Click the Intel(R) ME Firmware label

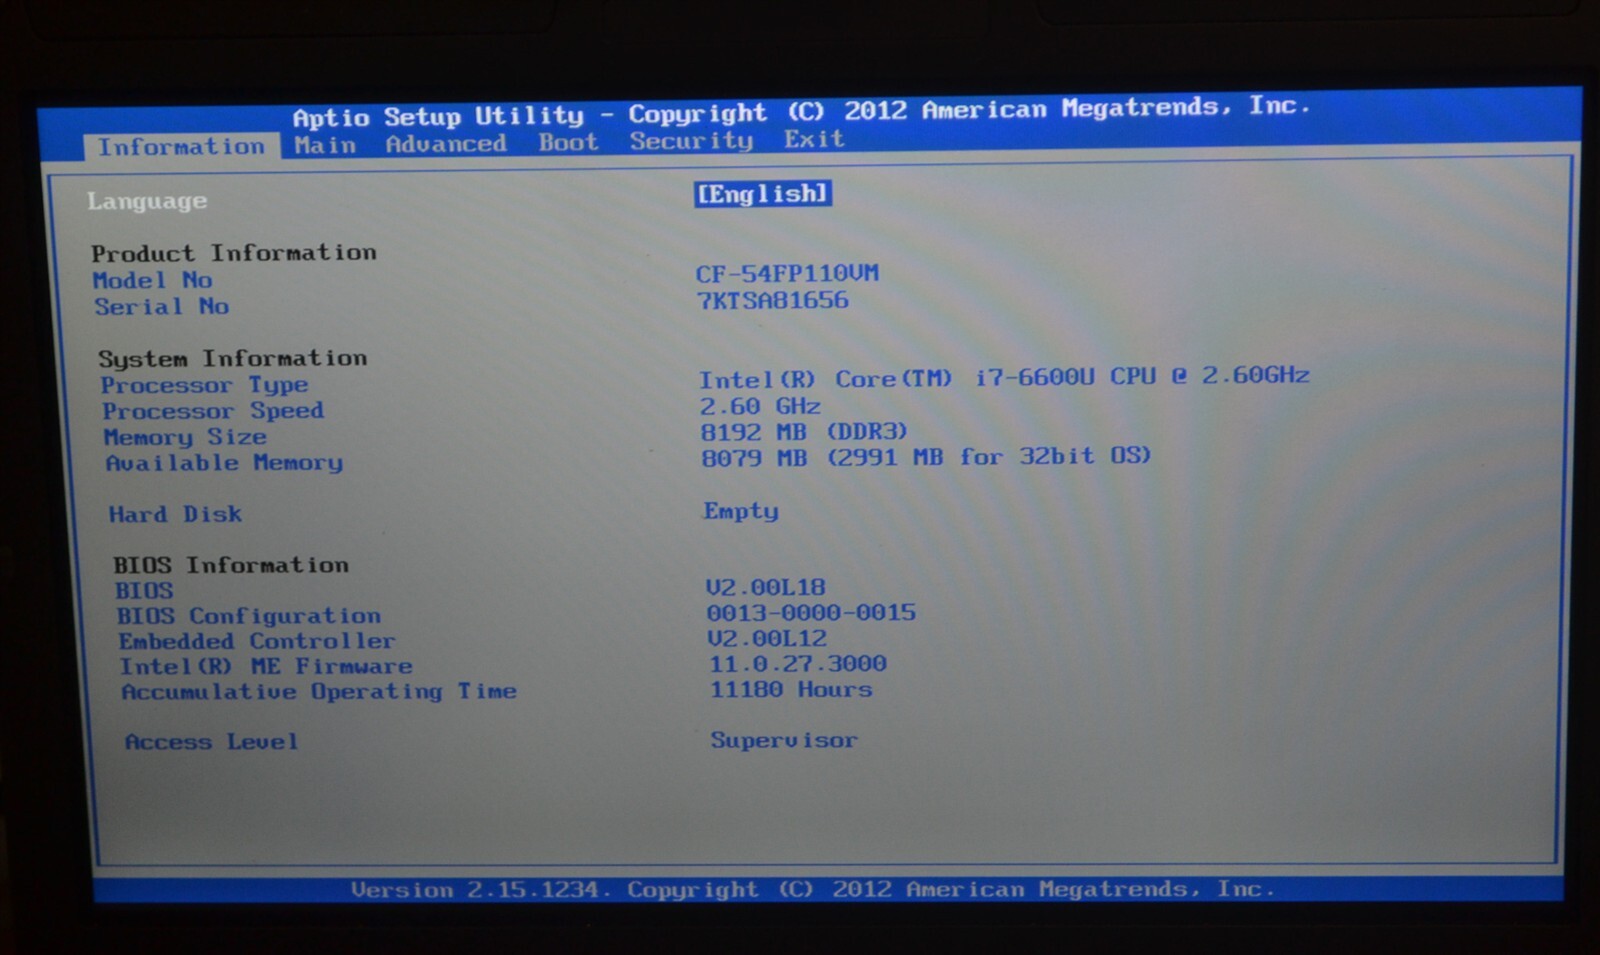(x=266, y=666)
